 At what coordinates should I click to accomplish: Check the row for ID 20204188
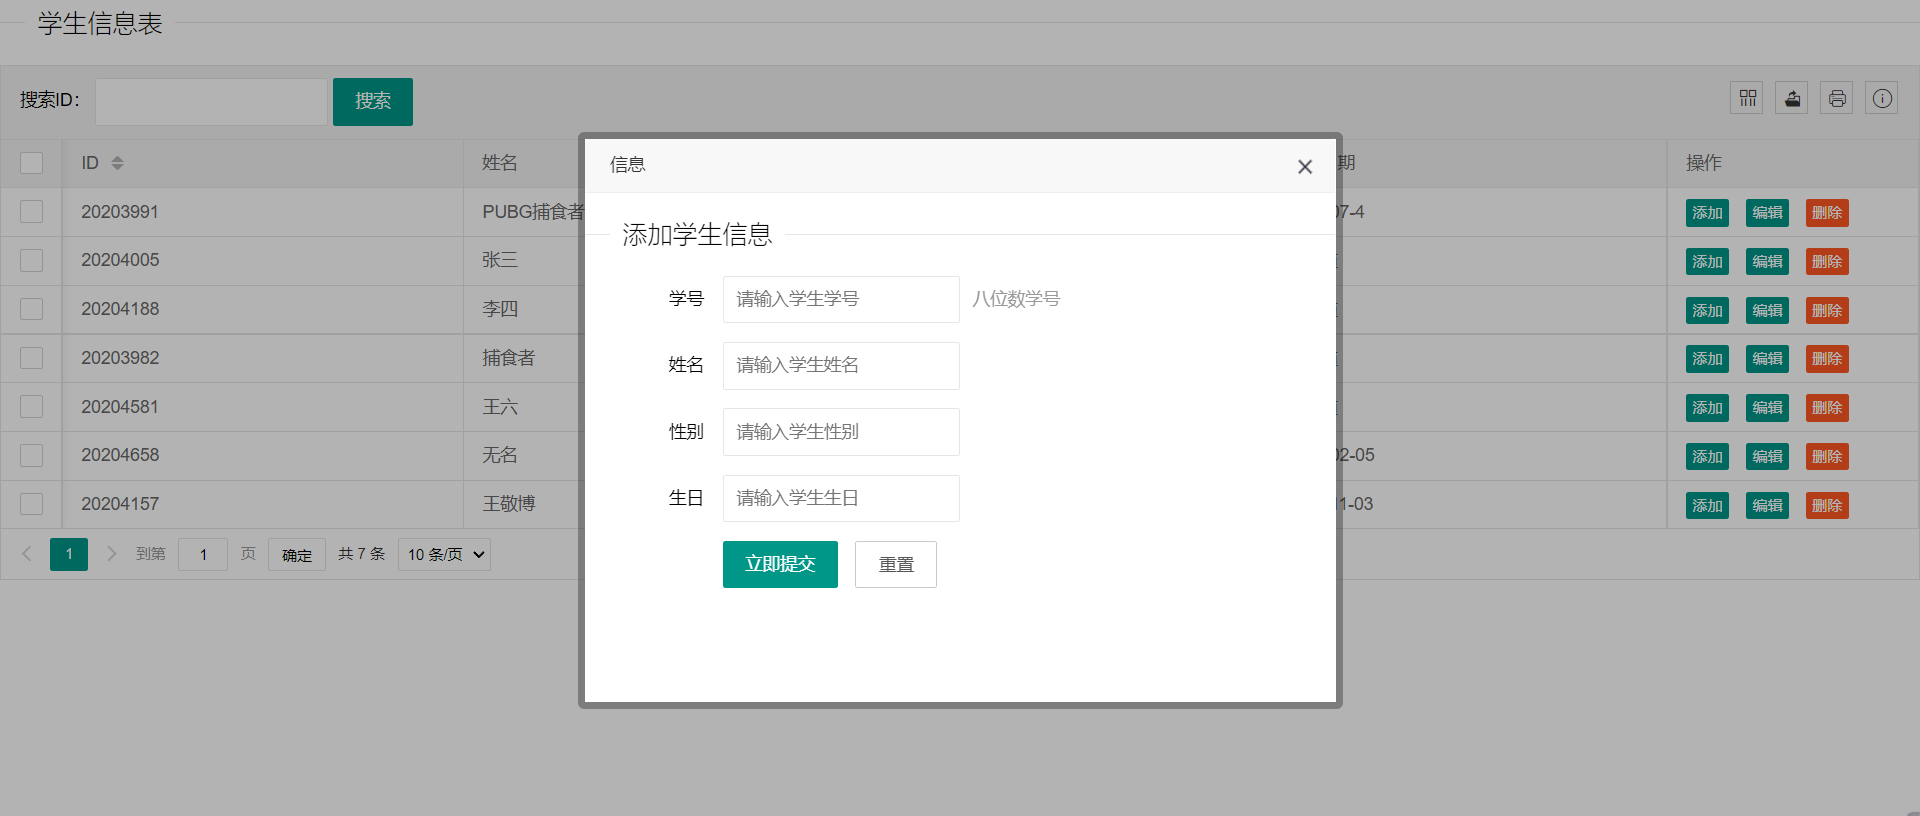point(32,309)
